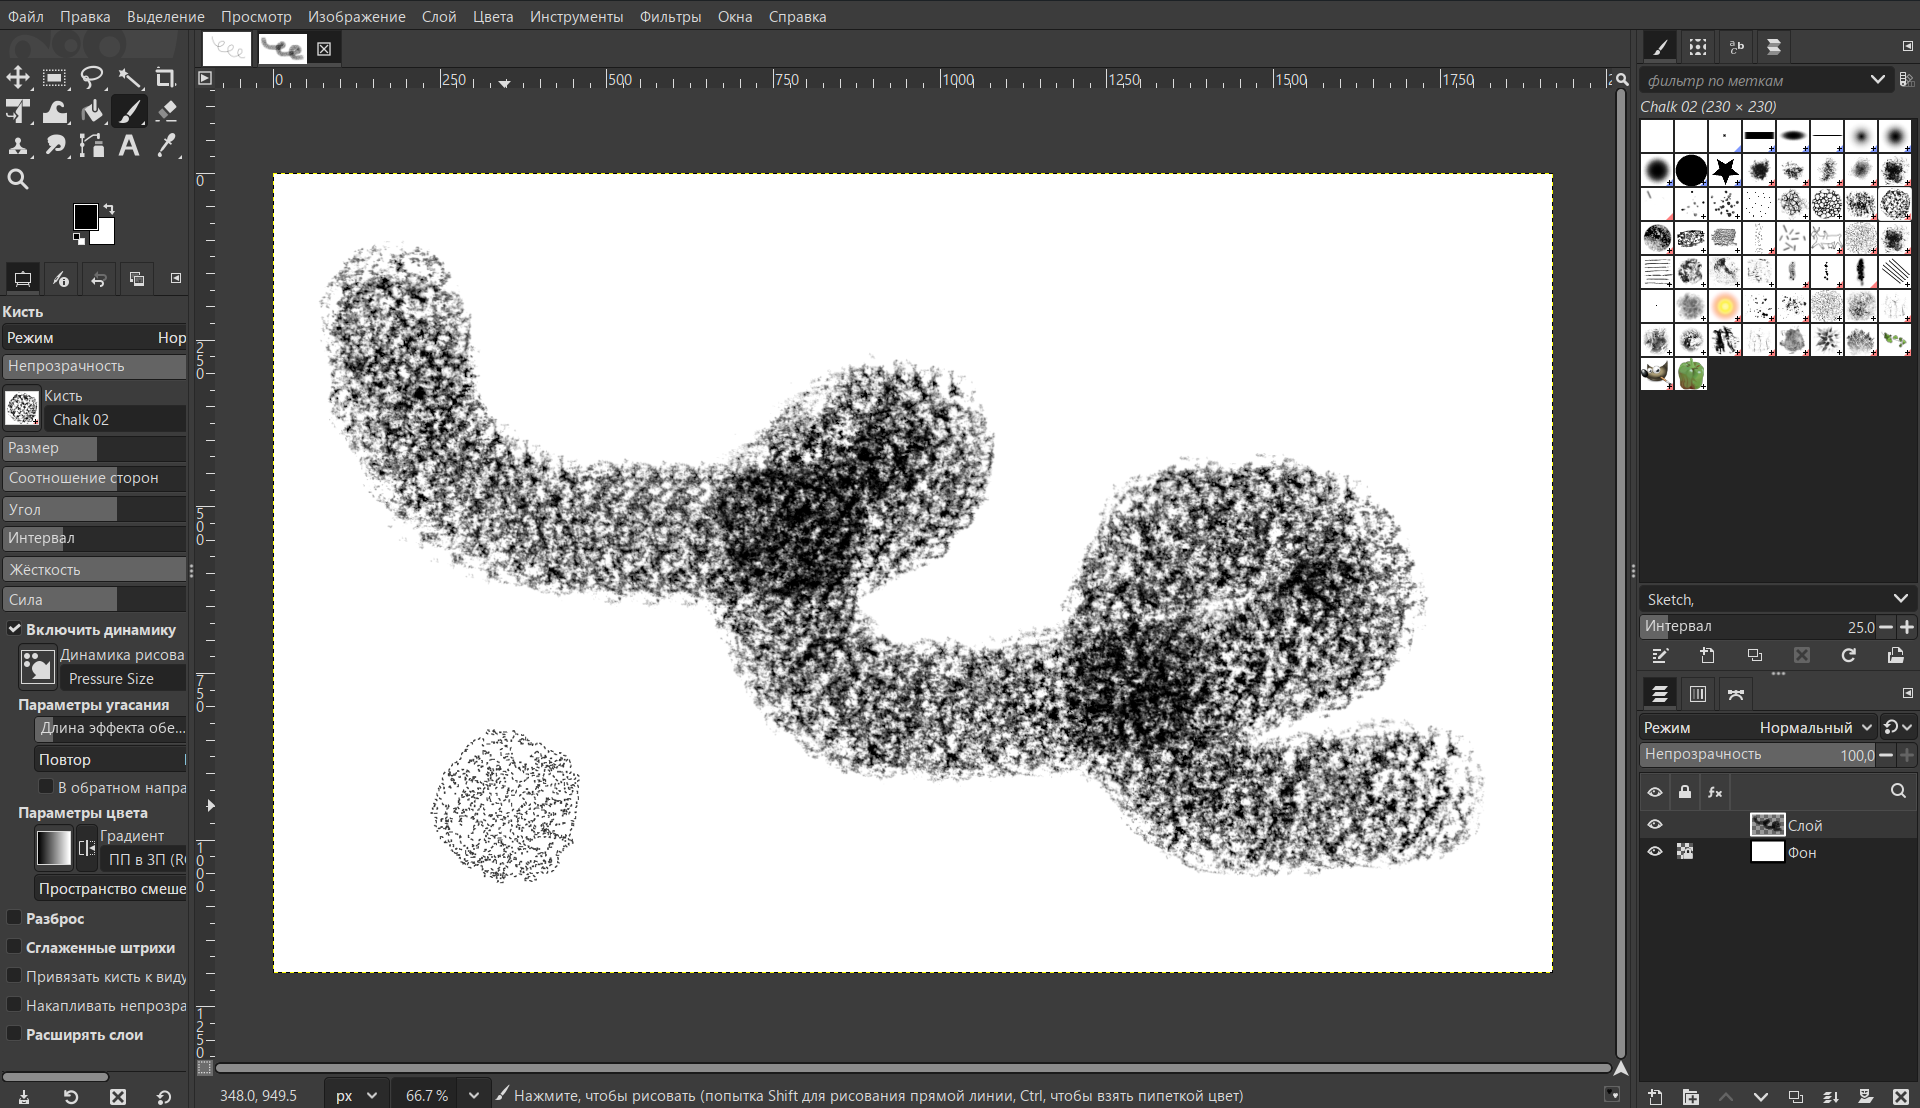Pick the green pepper brush
The height and width of the screenshot is (1108, 1920).
click(1691, 374)
